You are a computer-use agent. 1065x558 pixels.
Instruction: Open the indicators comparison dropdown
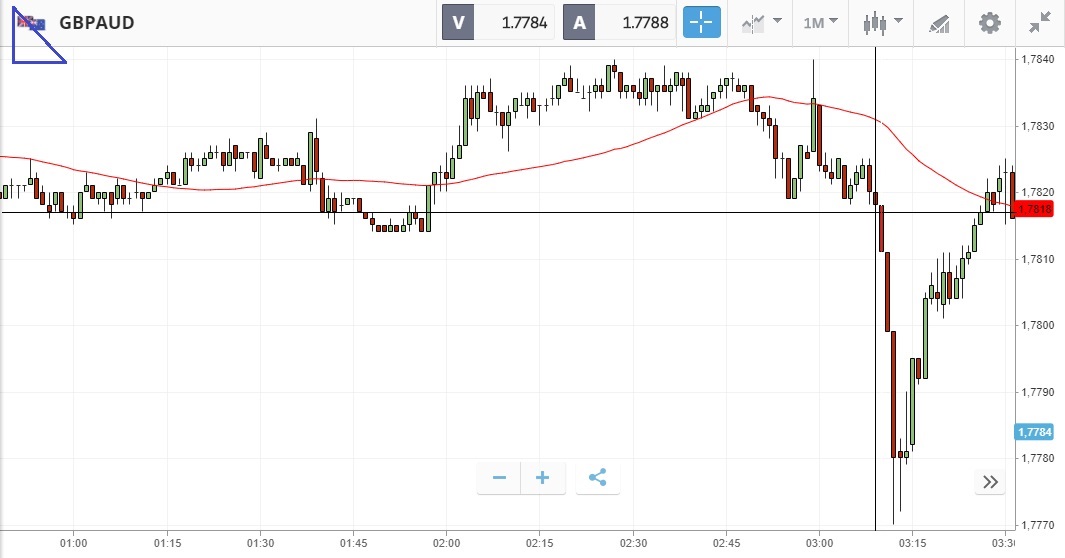click(x=761, y=22)
